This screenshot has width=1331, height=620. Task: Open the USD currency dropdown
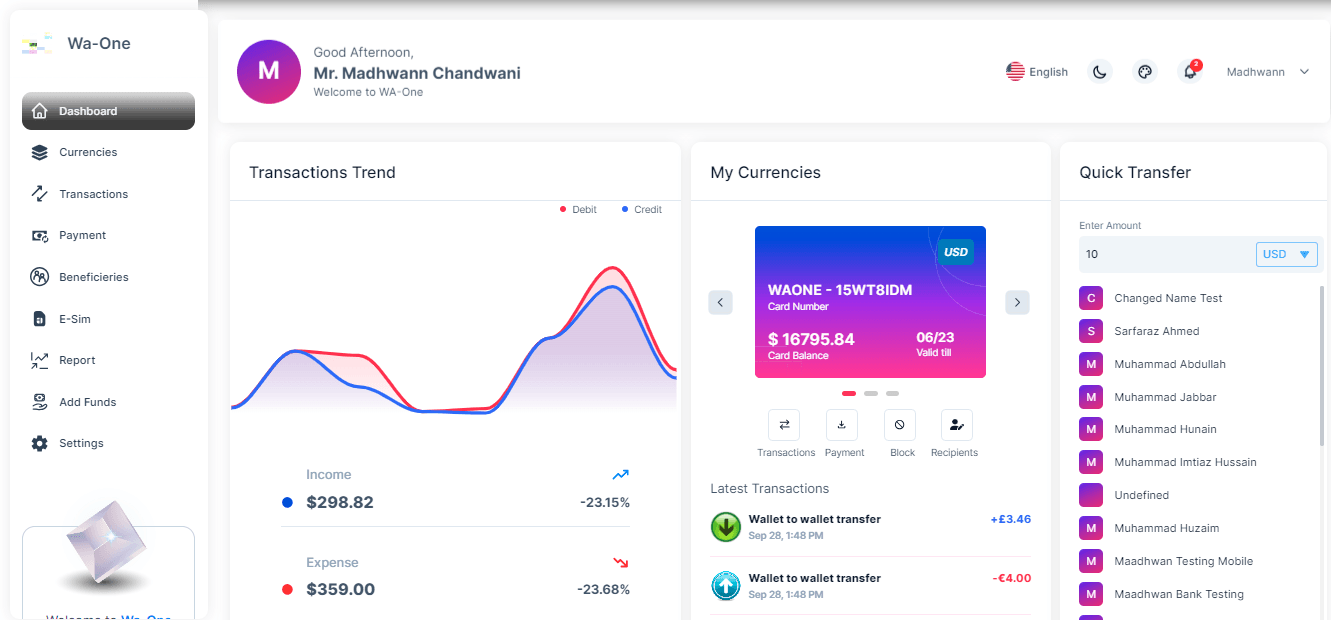(x=1286, y=254)
